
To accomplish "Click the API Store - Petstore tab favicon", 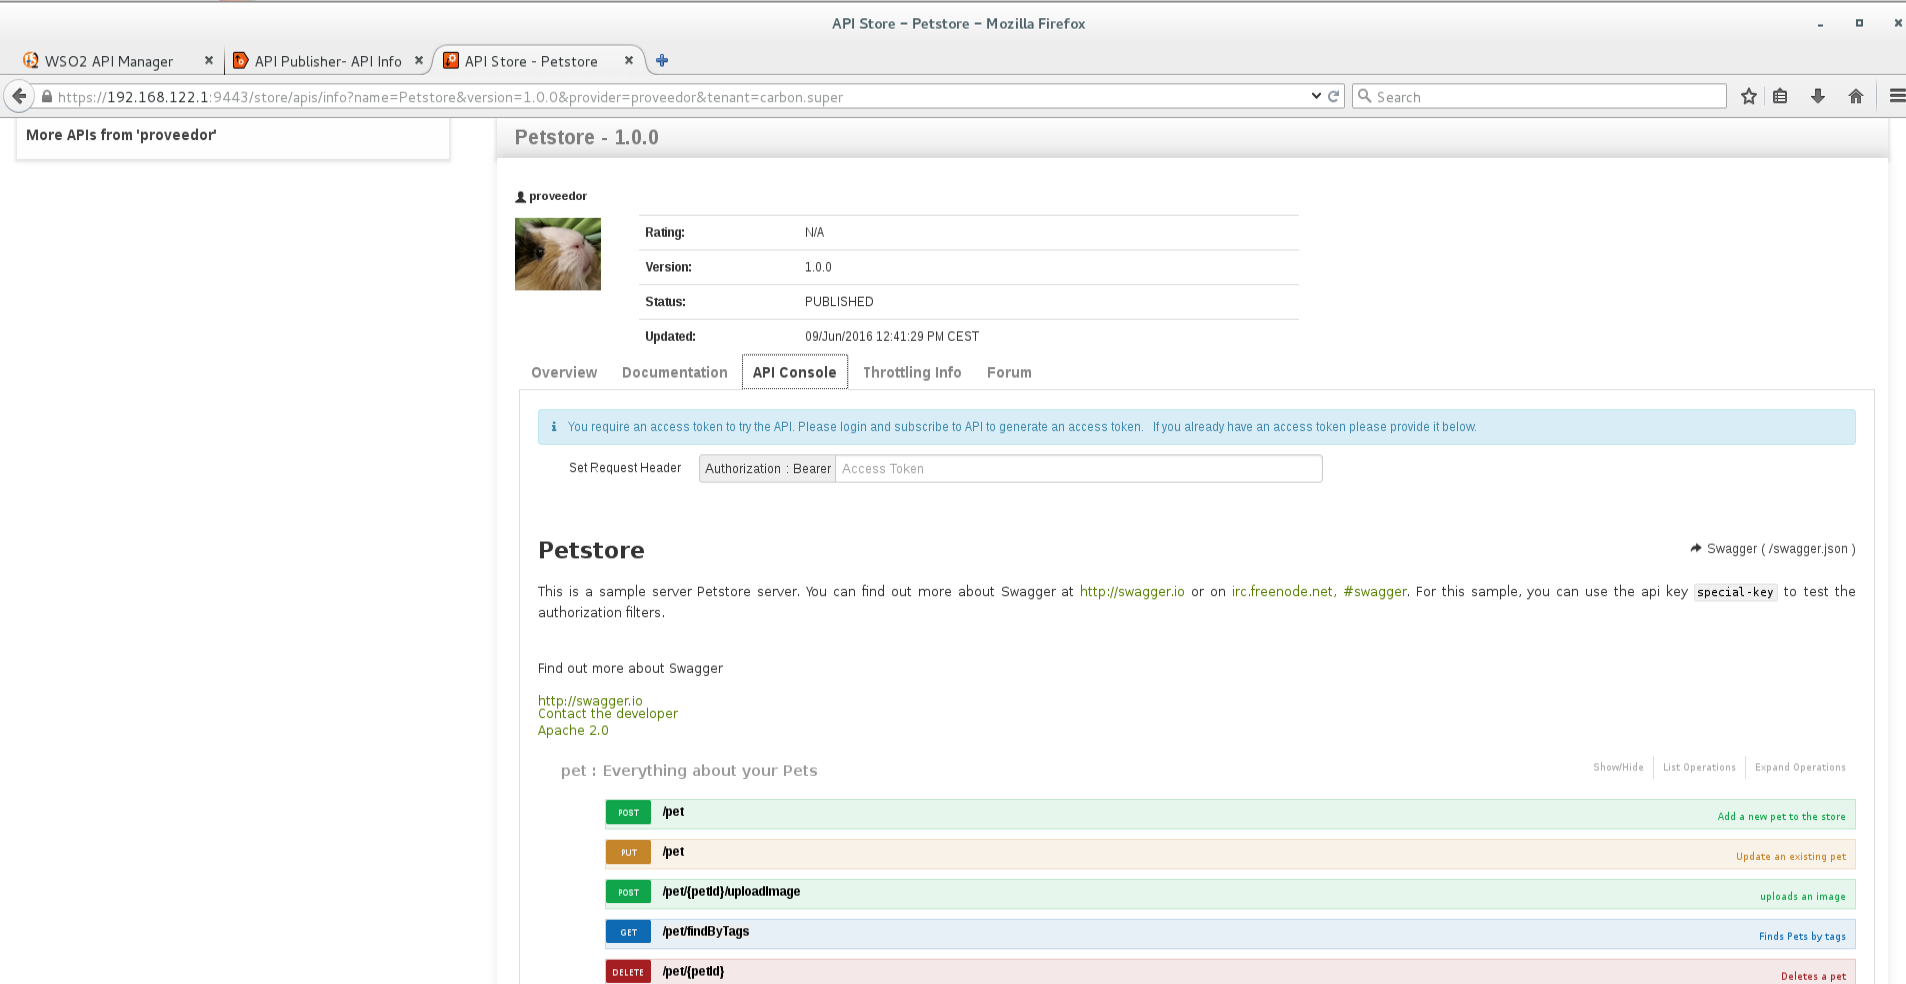I will click(x=451, y=61).
